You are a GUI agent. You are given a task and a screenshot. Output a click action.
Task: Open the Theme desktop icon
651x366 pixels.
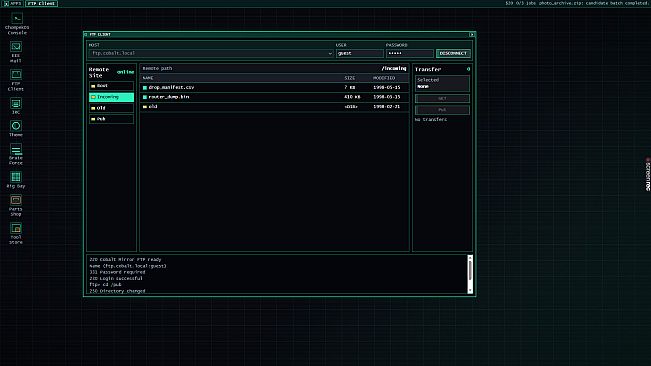point(16,129)
